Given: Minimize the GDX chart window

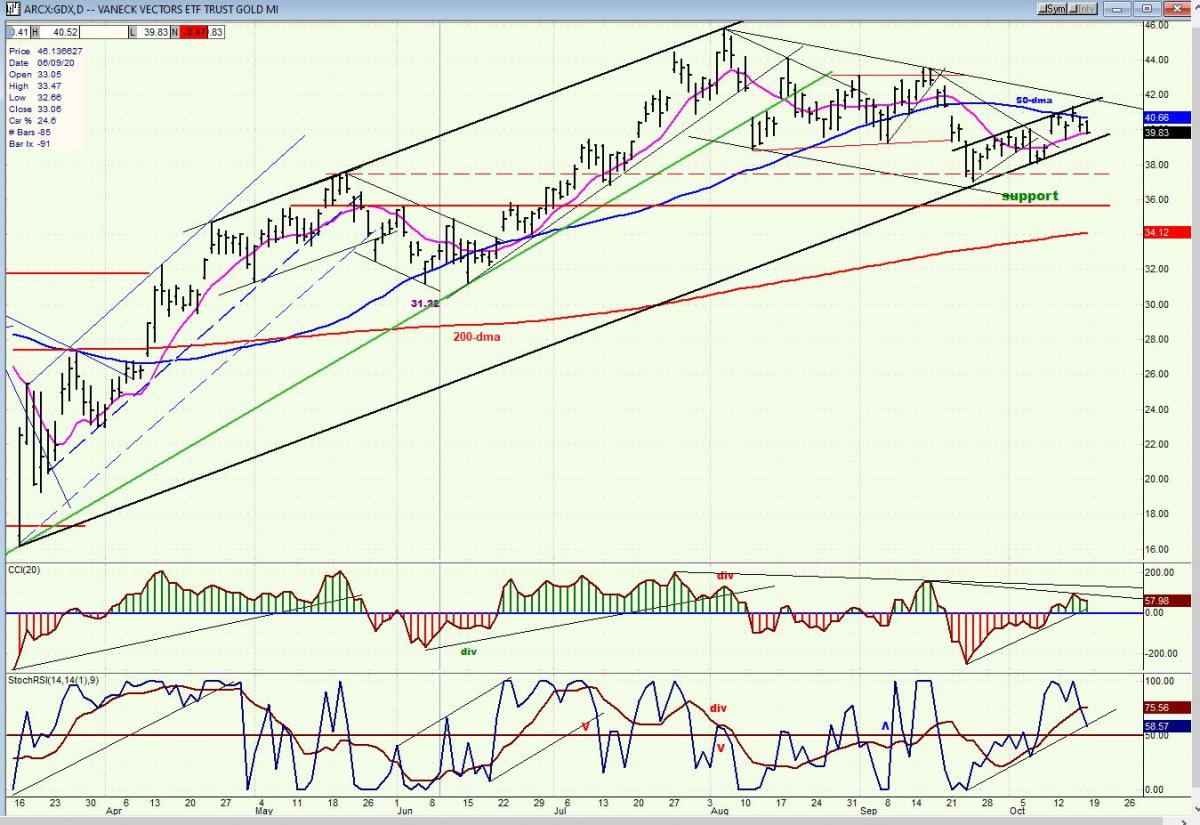Looking at the screenshot, I should (1117, 9).
